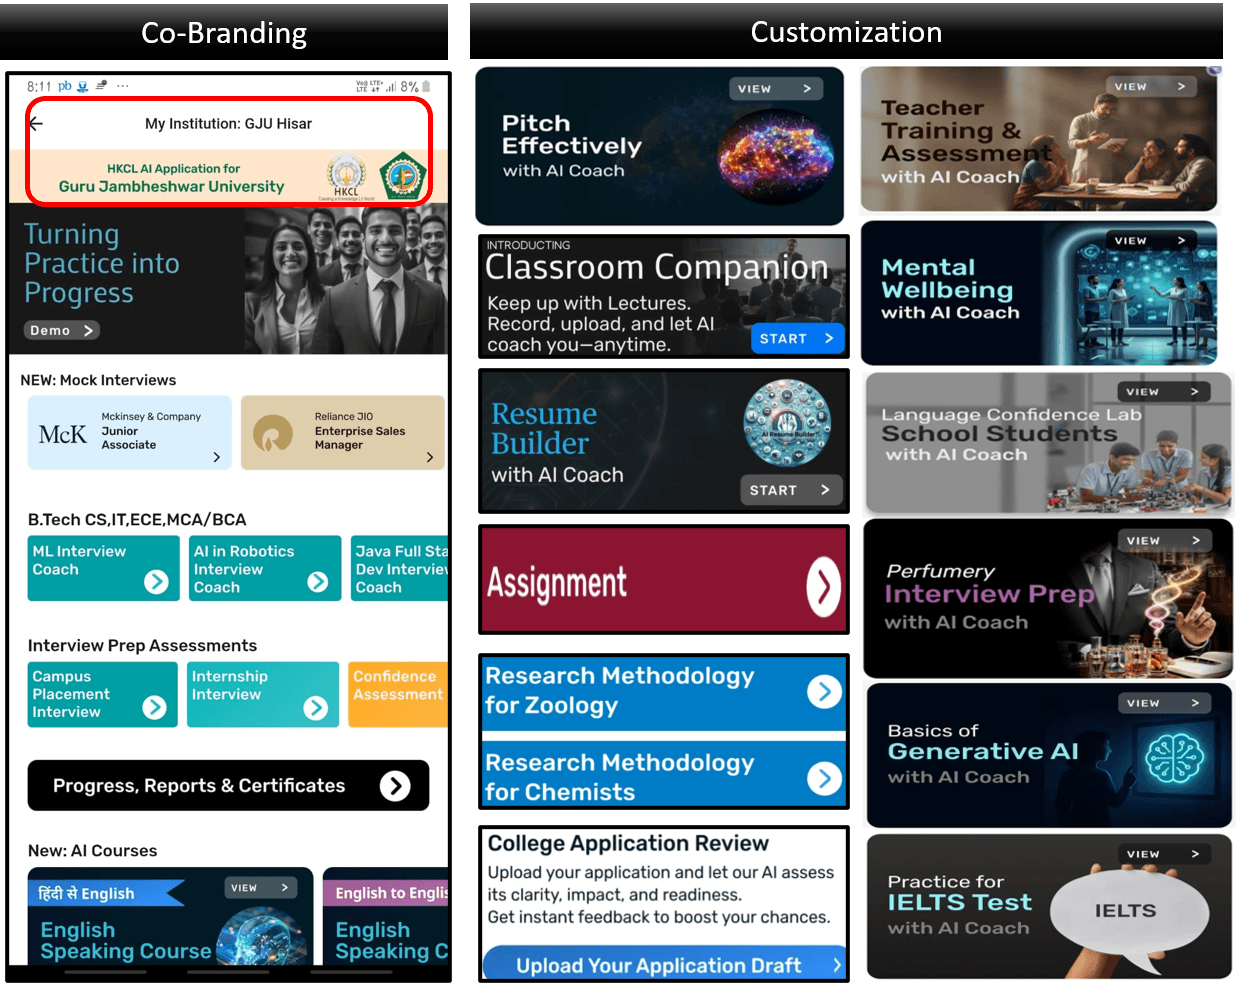Screen dimensions: 1240x983
Task: Tap the back arrow beside My Institution
Action: (36, 124)
